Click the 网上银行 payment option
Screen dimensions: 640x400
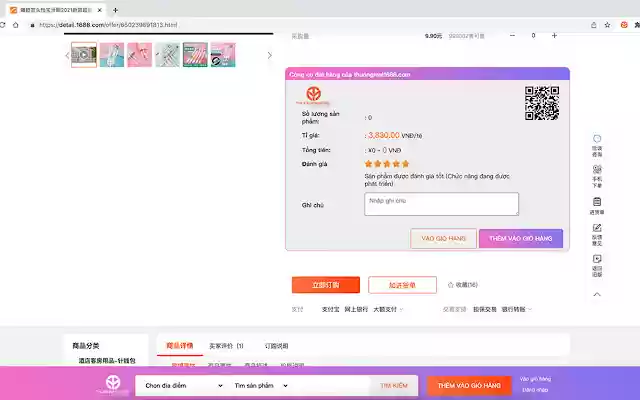tap(356, 309)
